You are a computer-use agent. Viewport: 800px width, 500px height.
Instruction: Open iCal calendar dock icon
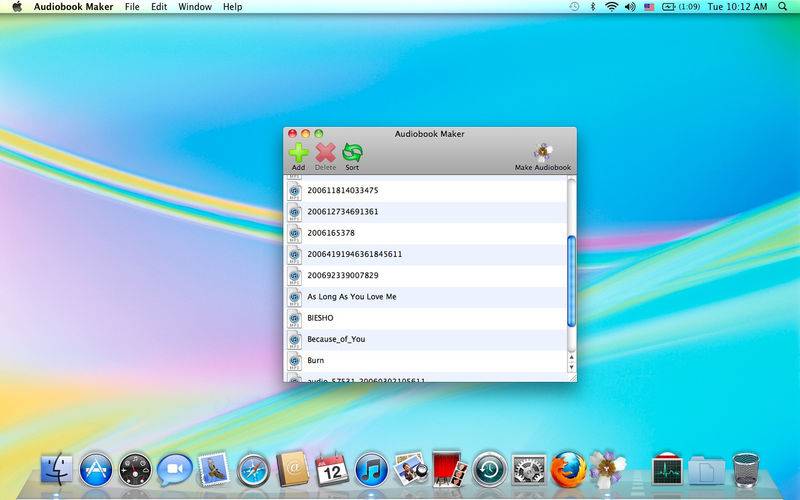[332, 469]
